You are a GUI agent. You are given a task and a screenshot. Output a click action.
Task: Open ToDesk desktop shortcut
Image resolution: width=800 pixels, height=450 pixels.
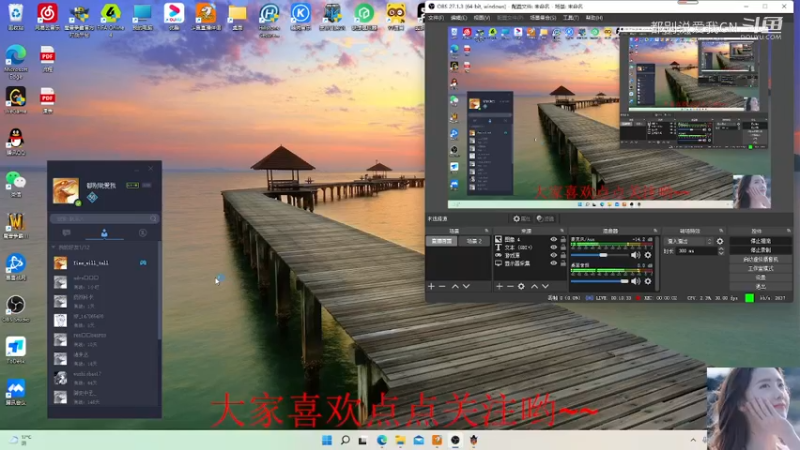point(16,350)
